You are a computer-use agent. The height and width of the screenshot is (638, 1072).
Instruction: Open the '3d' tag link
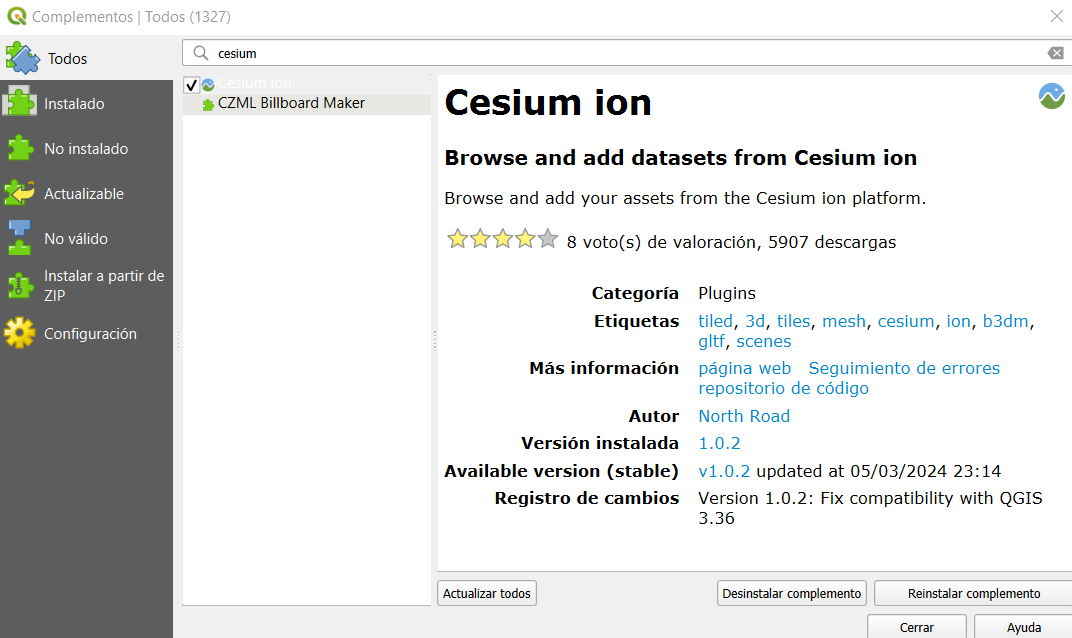pos(755,321)
